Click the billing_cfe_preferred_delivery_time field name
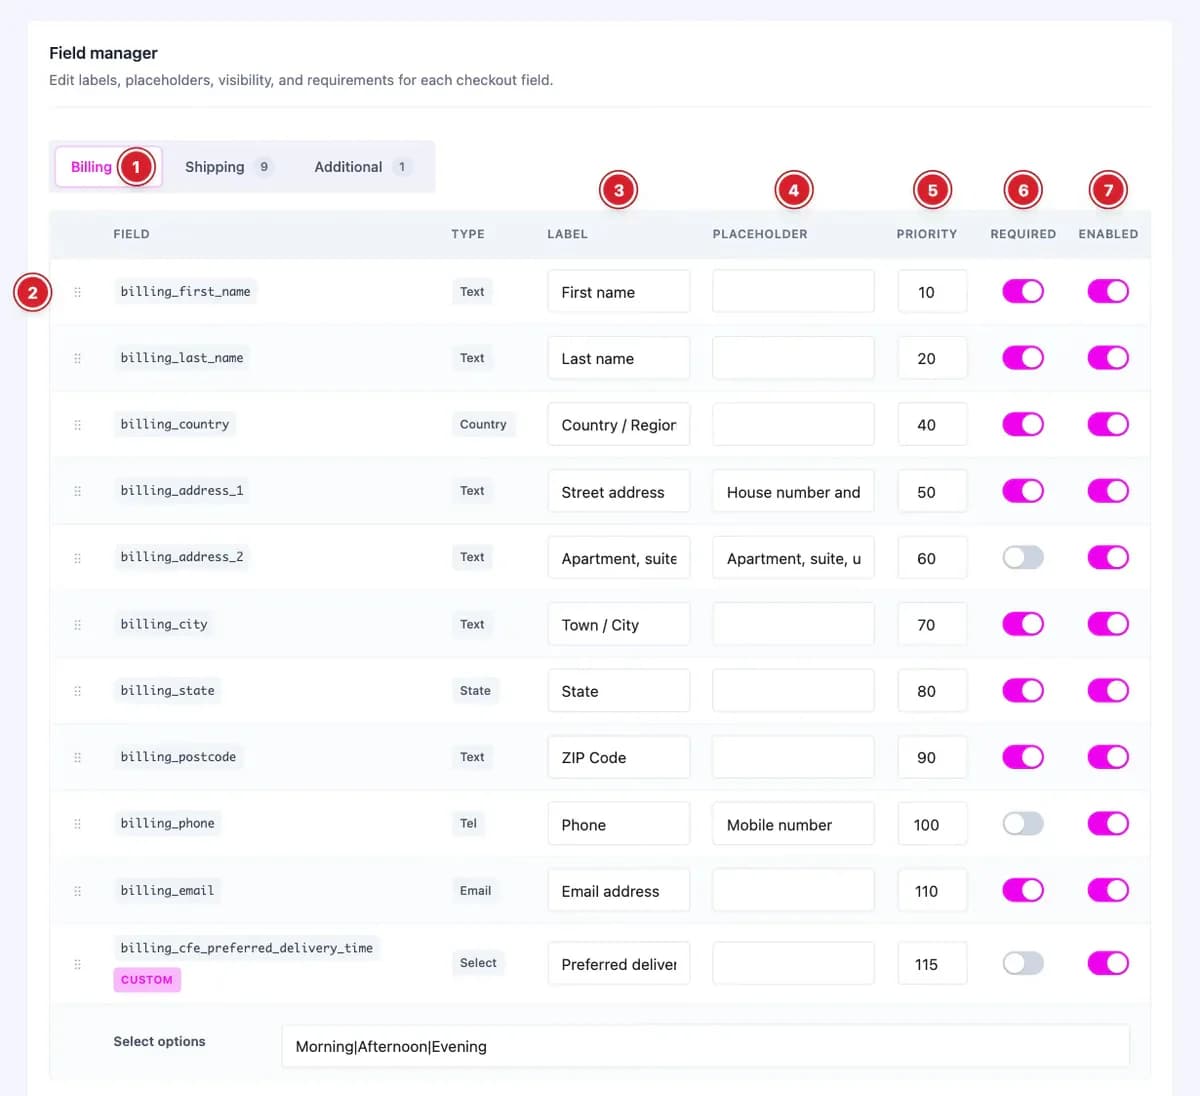 [x=246, y=948]
